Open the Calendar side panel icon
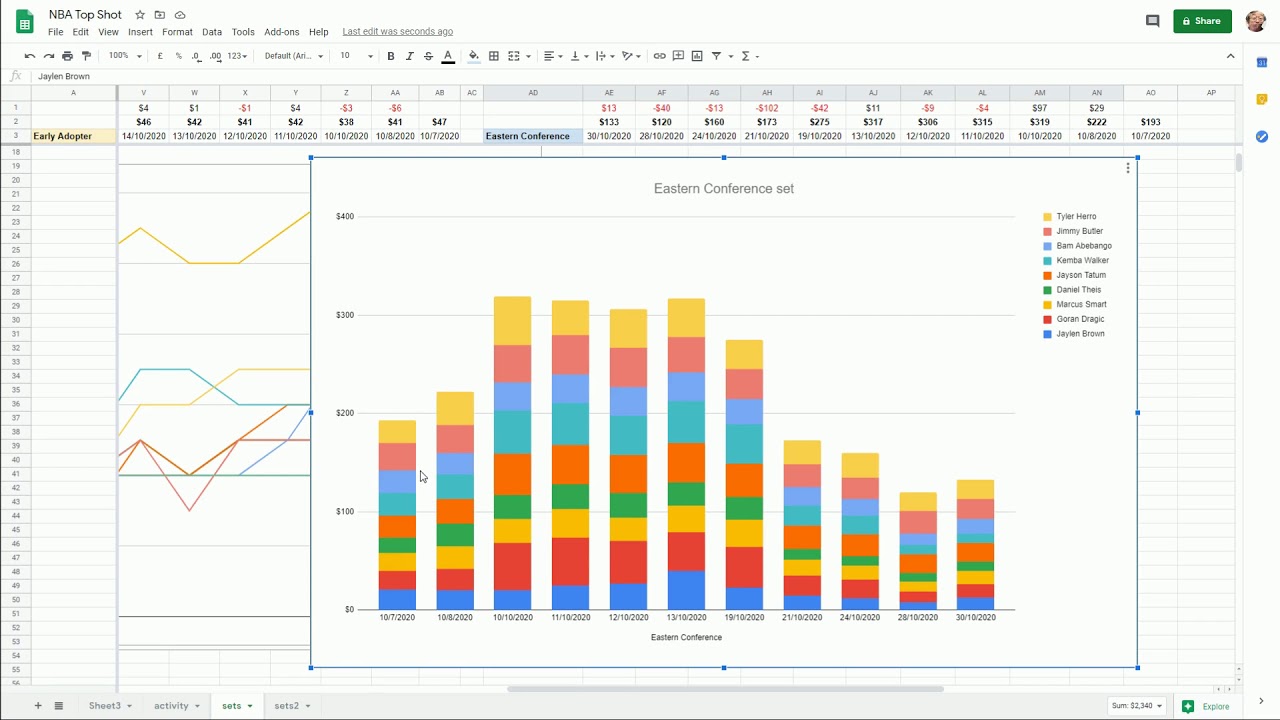 click(x=1262, y=63)
